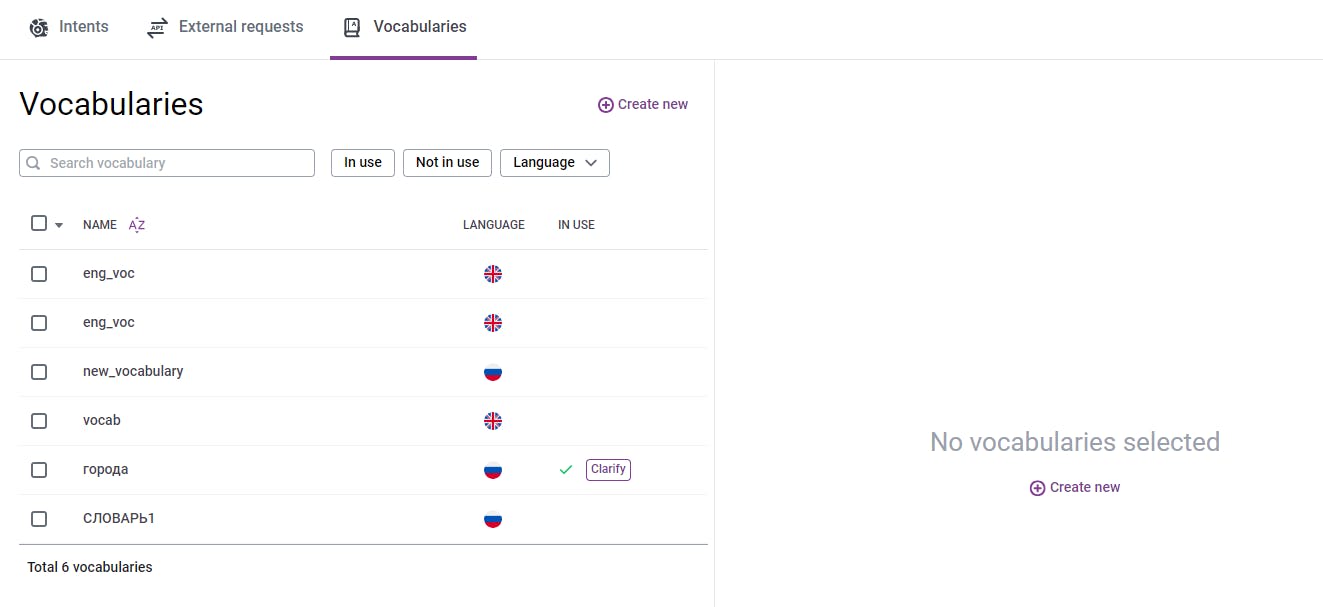Image resolution: width=1323 pixels, height=607 pixels.
Task: Open the External requests tab
Action: (225, 27)
